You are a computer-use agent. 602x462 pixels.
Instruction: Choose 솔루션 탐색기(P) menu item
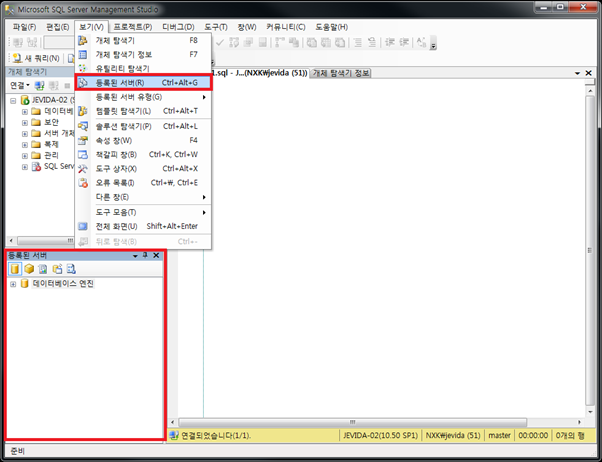pos(143,126)
